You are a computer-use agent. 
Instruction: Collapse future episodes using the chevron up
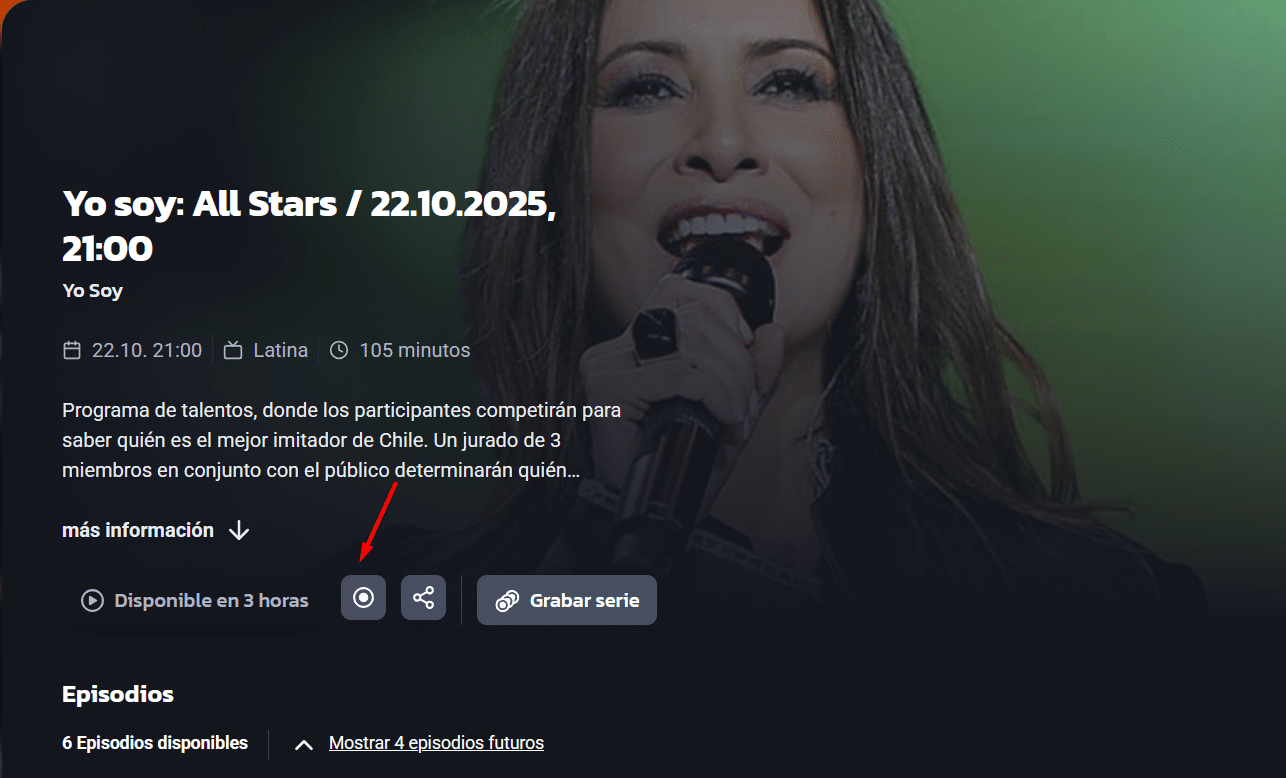coord(305,744)
